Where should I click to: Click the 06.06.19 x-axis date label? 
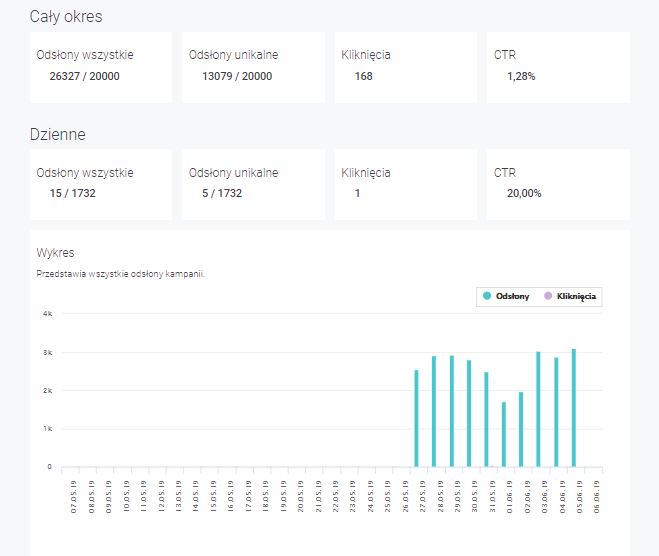tap(597, 495)
